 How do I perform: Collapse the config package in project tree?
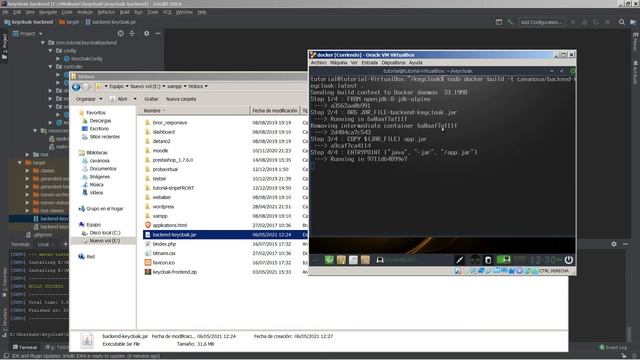(x=51, y=51)
